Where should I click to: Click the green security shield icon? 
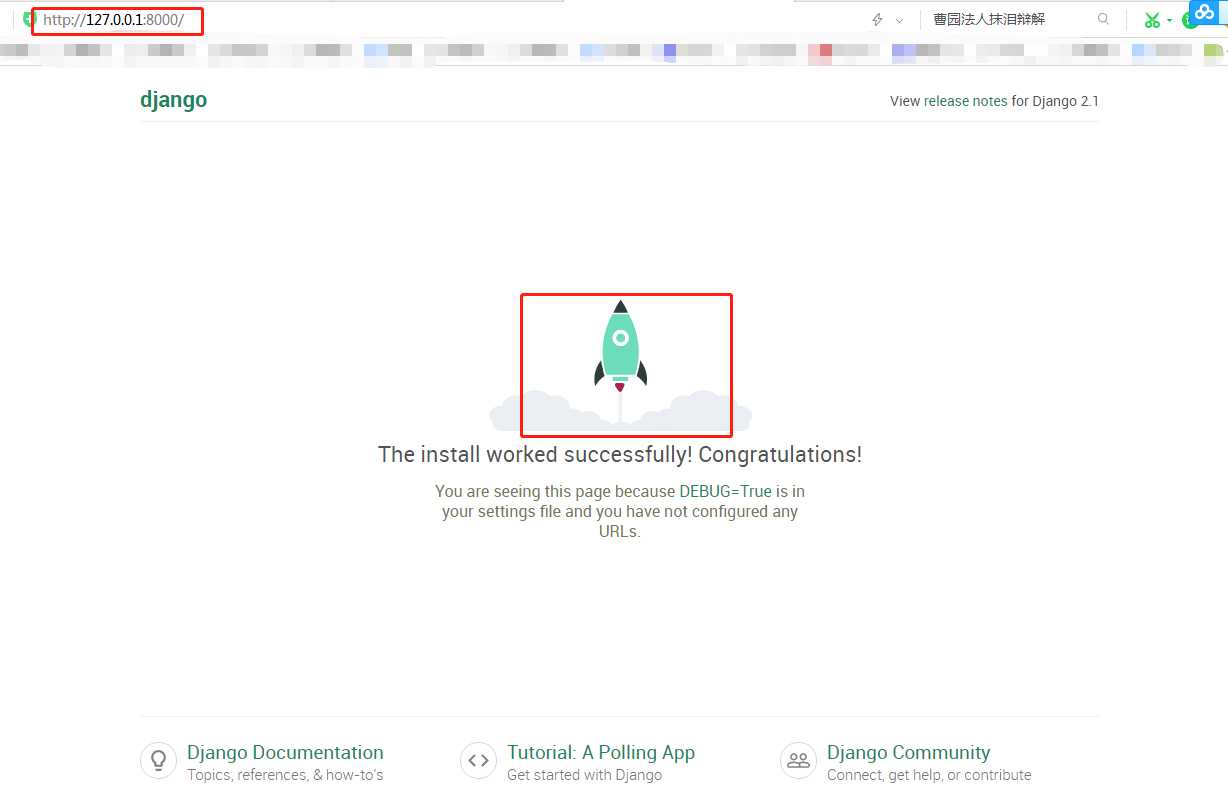29,19
